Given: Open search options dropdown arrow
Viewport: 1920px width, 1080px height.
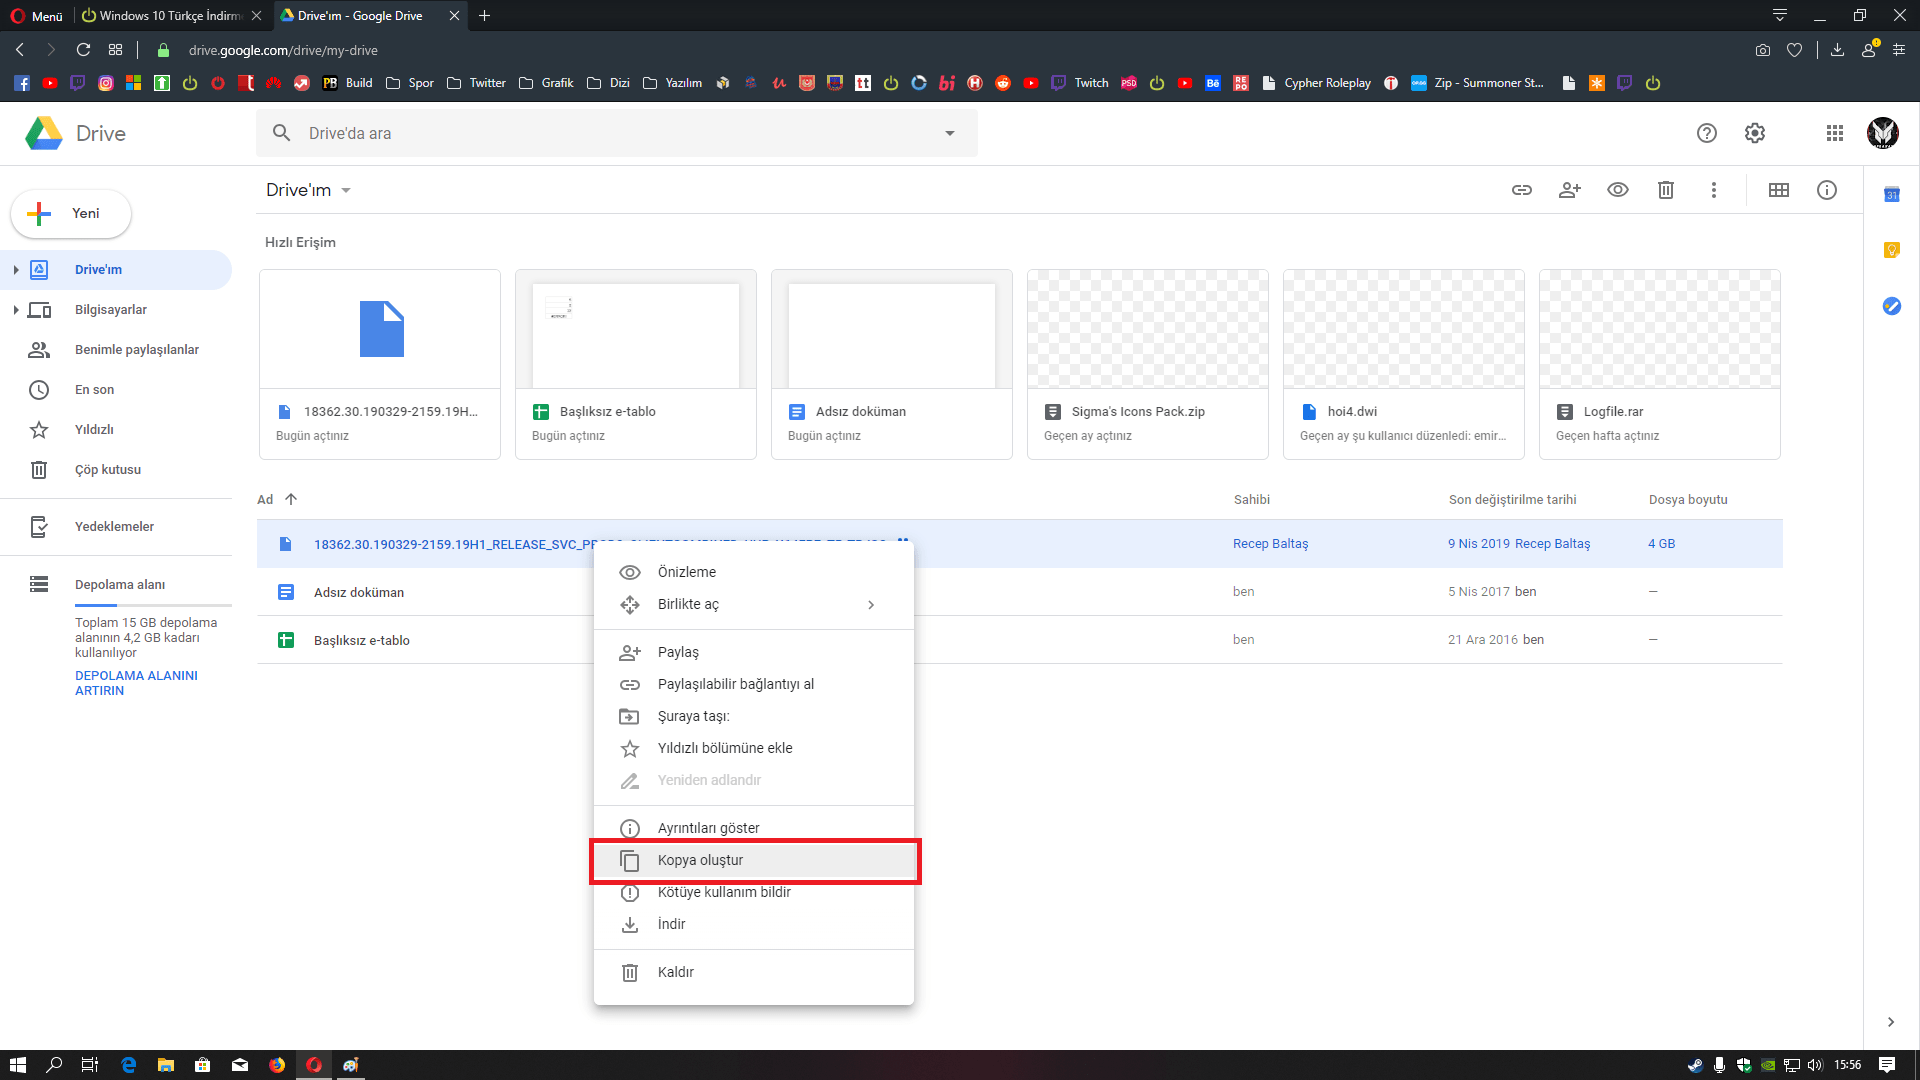Looking at the screenshot, I should [x=949, y=133].
